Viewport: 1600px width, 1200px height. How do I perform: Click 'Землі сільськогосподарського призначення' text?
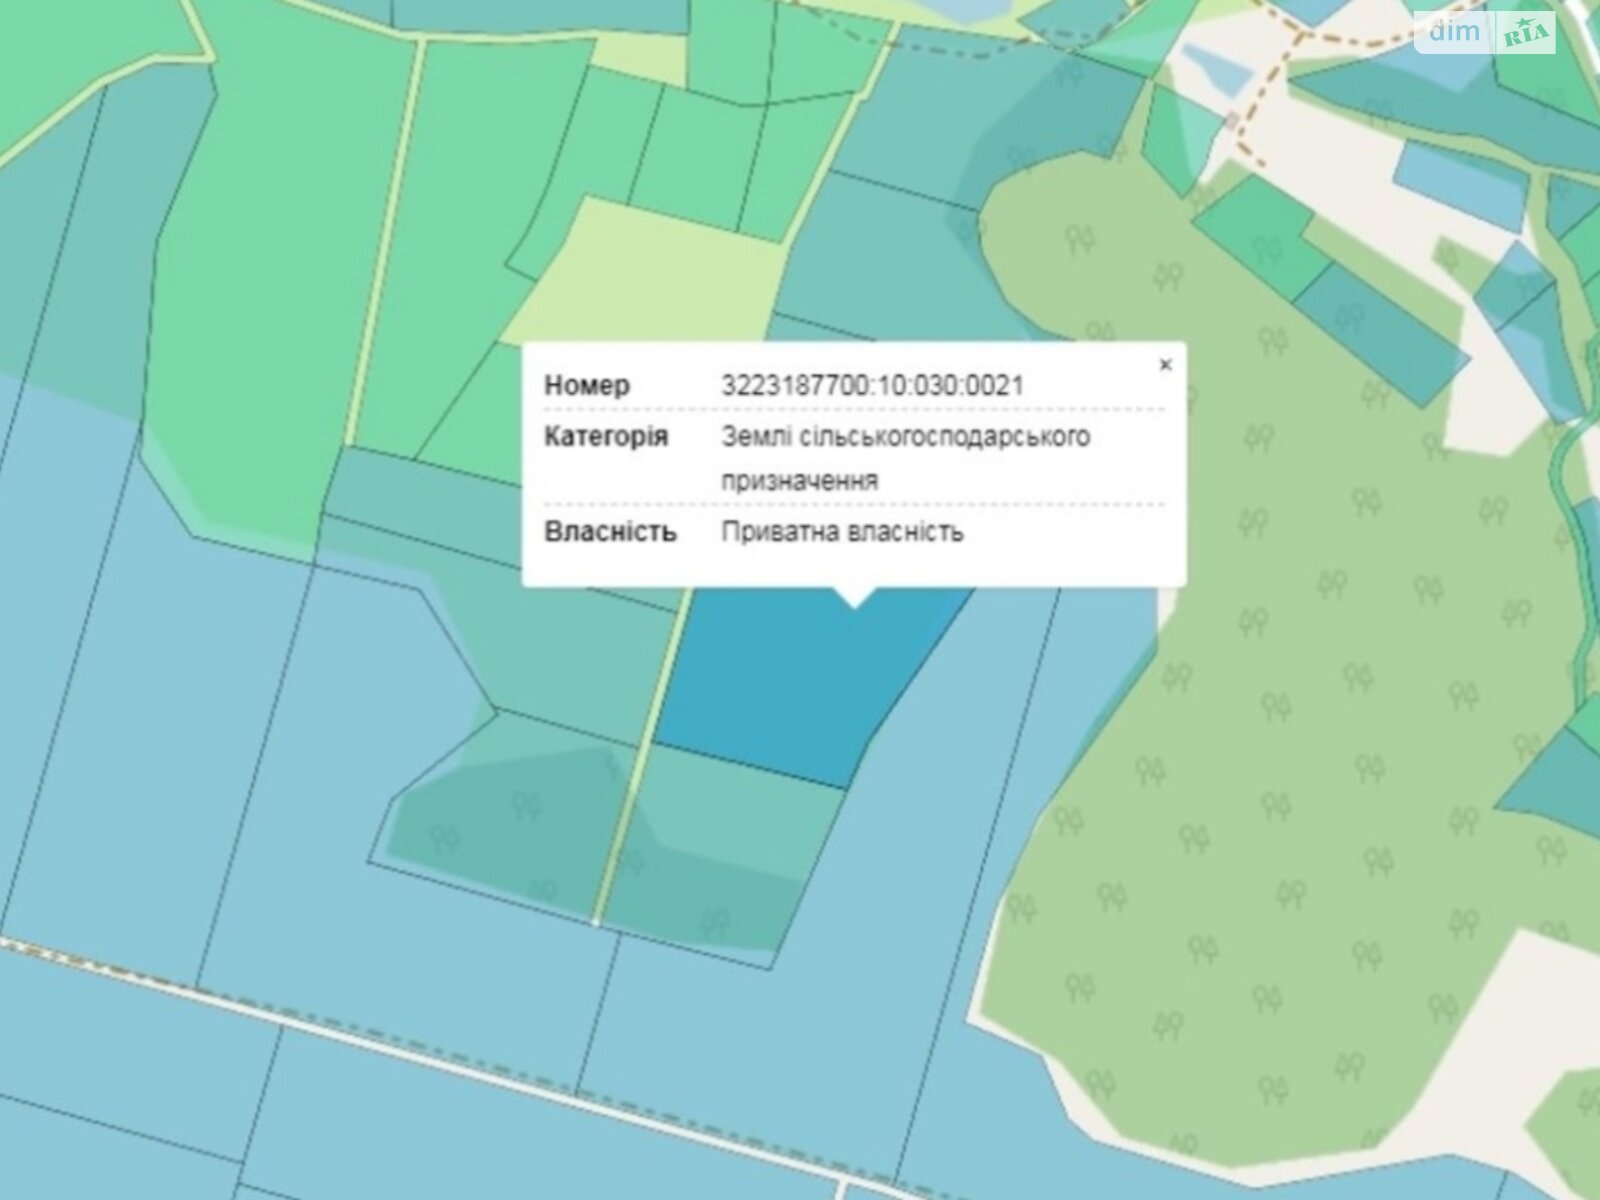906,459
